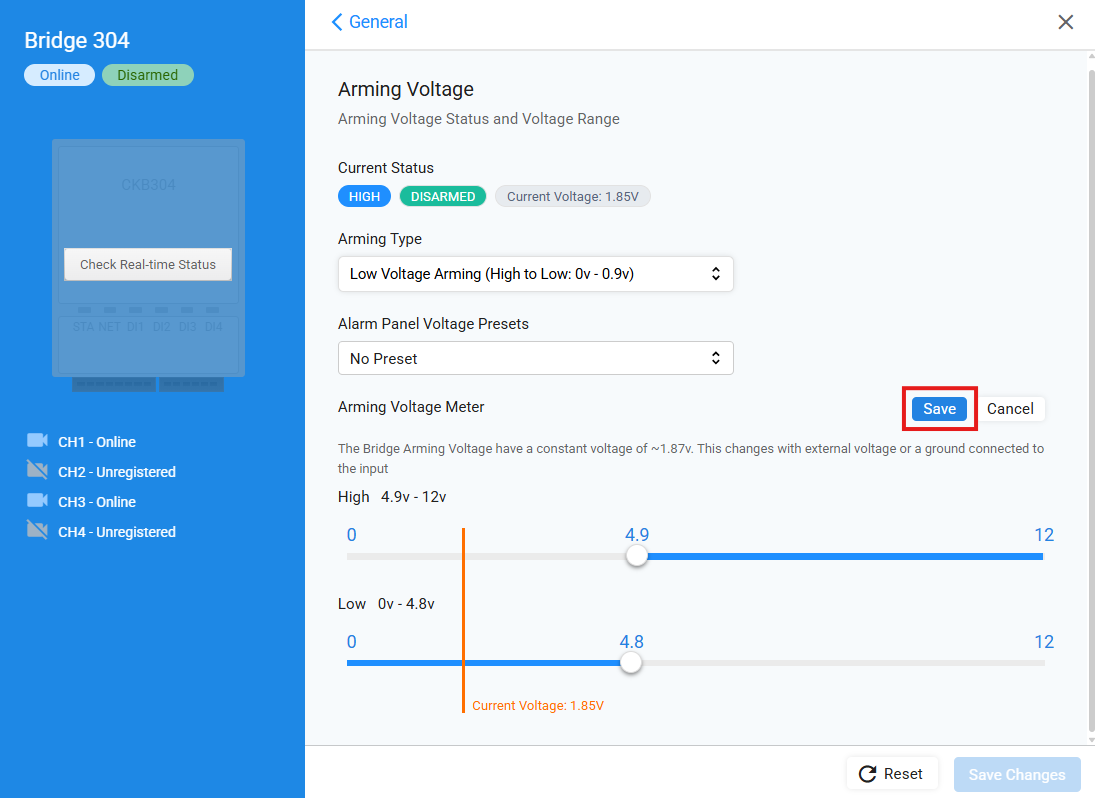
Task: Click the Current Voltage 1.85V chip
Action: (572, 197)
